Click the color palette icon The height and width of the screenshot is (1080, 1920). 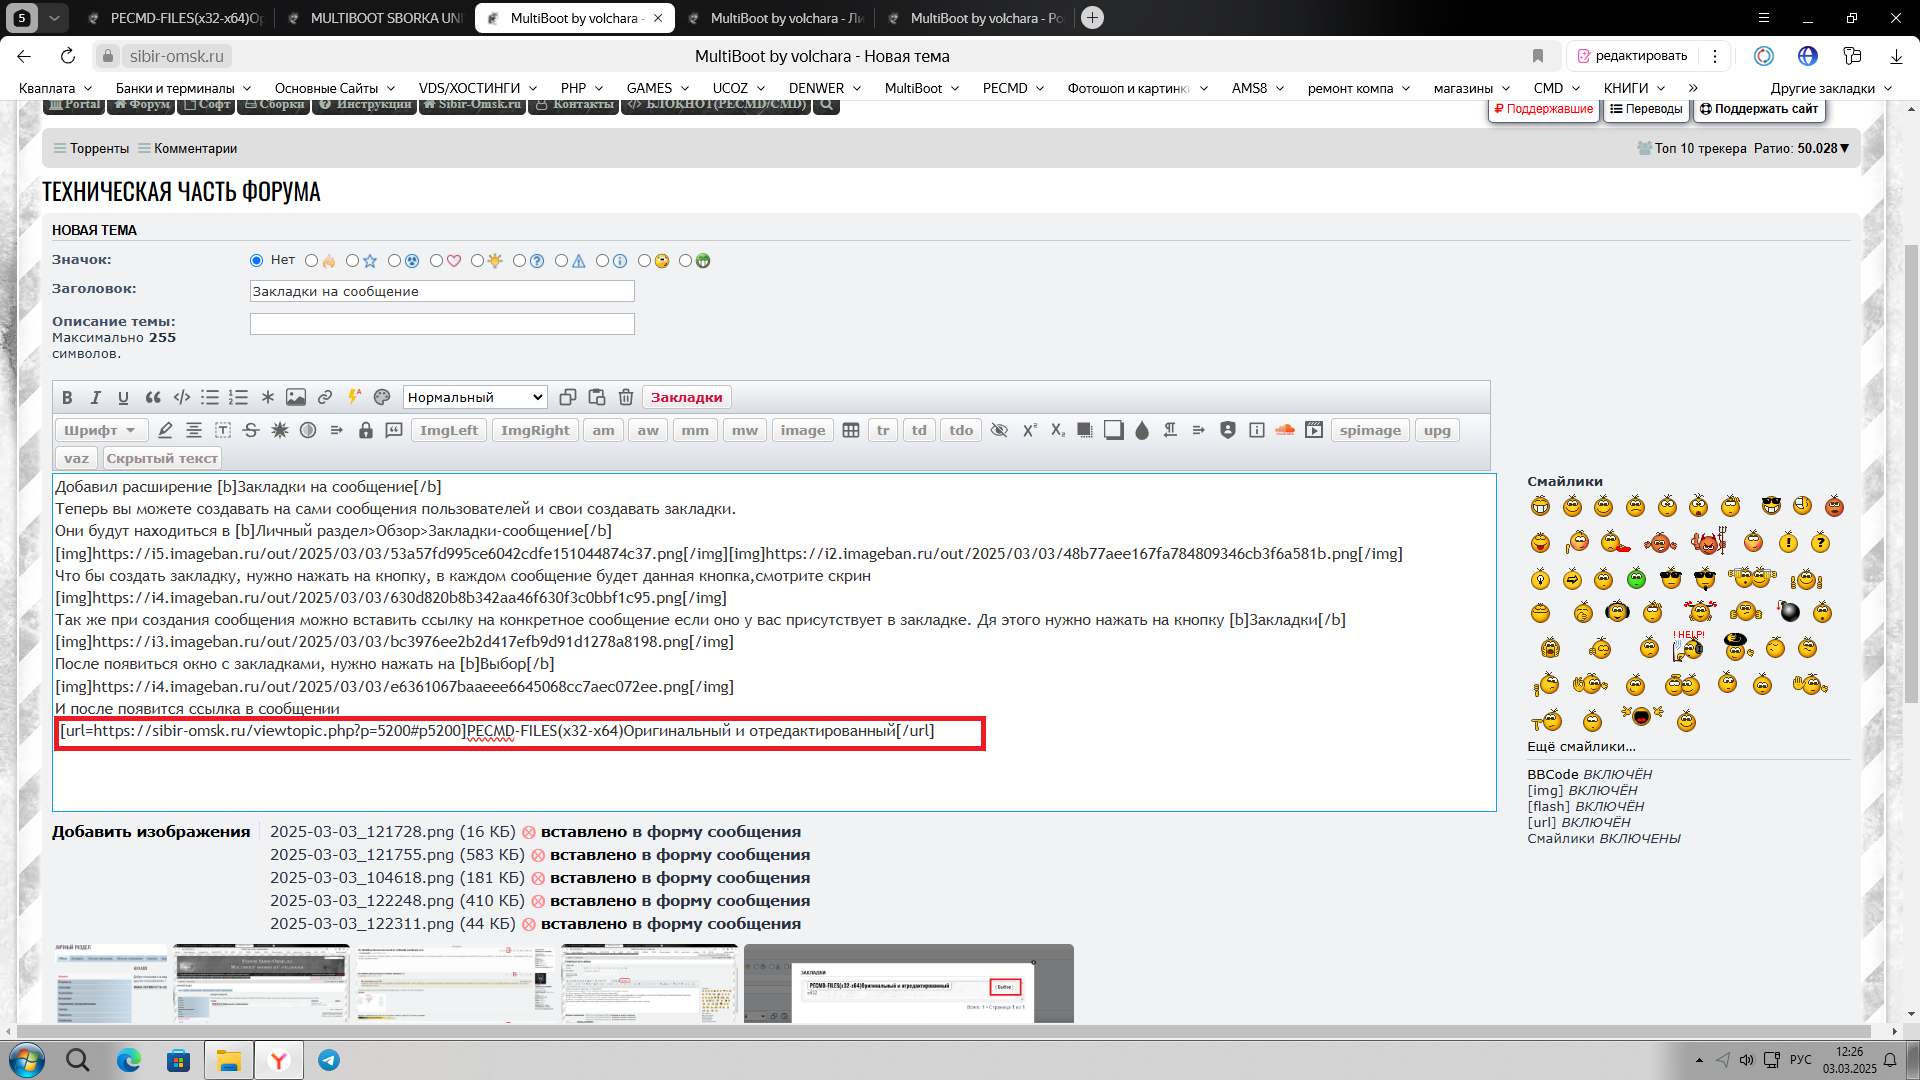[382, 397]
